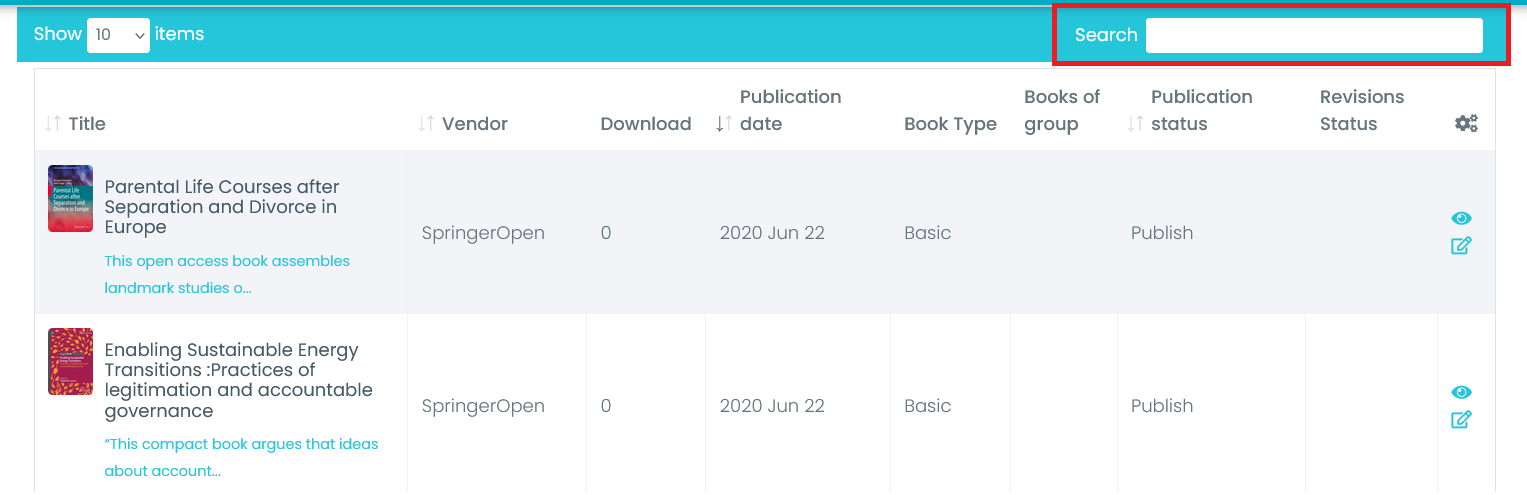Open Parental Life Courses book cover thumbnail
The height and width of the screenshot is (495, 1527).
(x=70, y=199)
